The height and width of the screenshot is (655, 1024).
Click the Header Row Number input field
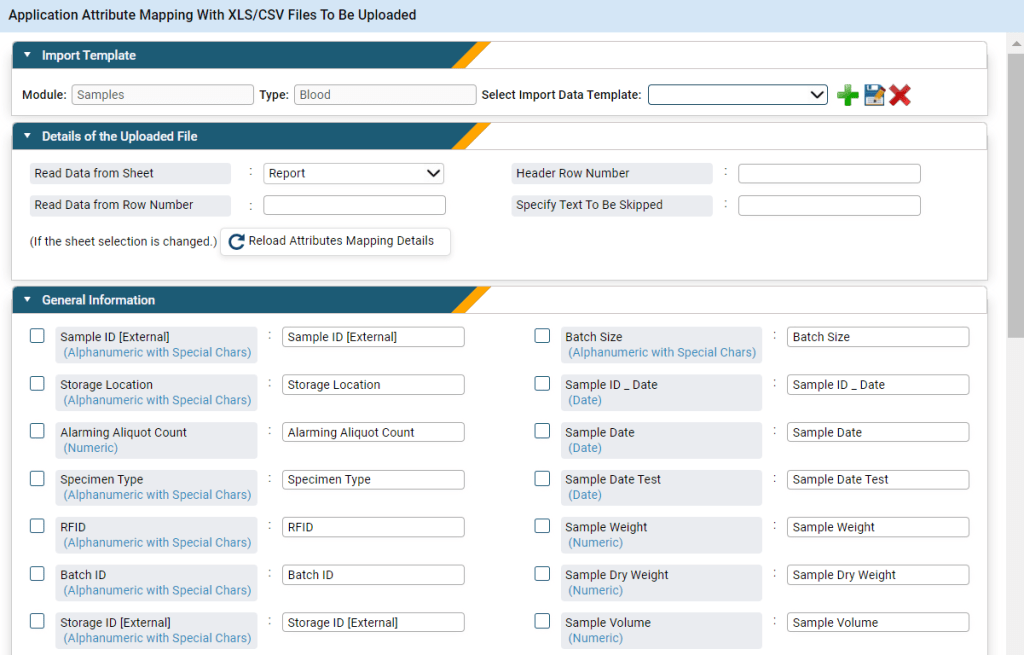[828, 173]
